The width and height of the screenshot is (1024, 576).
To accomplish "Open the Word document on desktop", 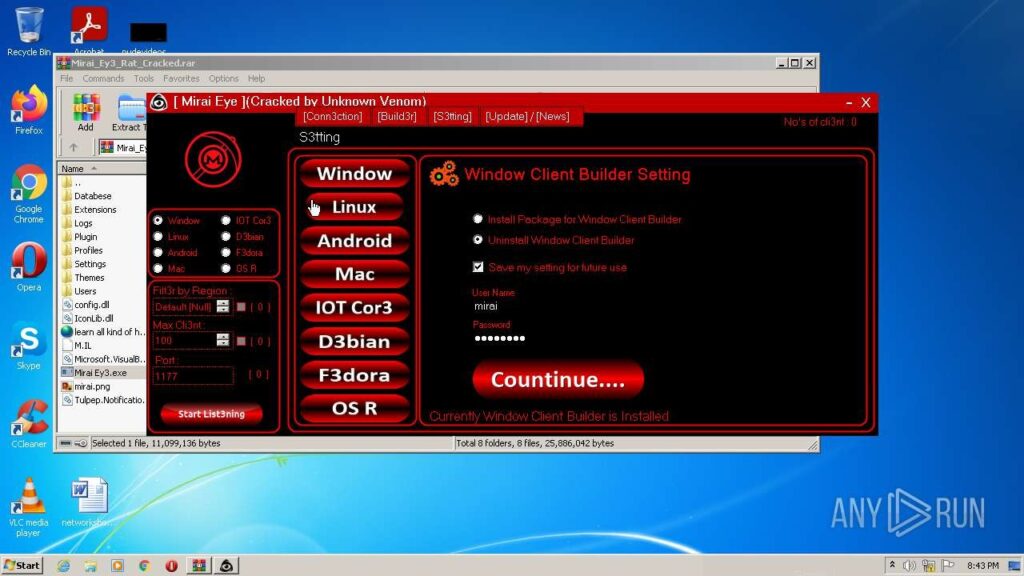I will coord(88,502).
